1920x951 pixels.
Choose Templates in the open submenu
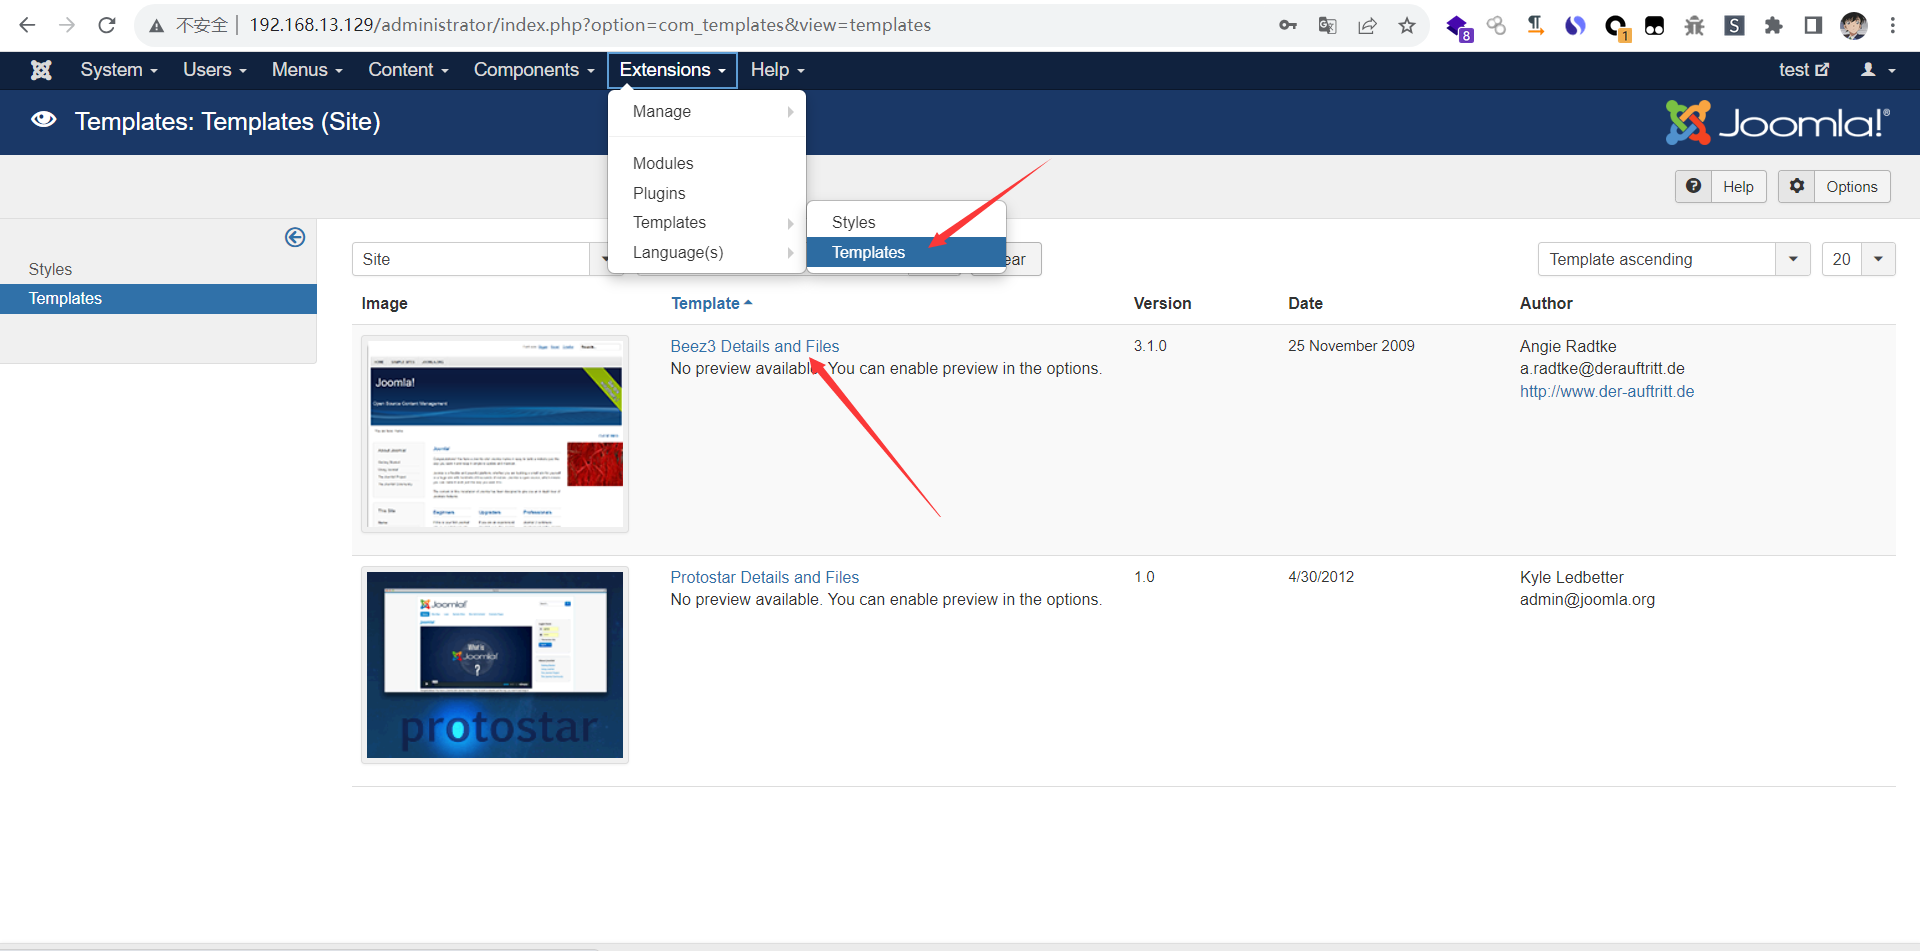868,253
